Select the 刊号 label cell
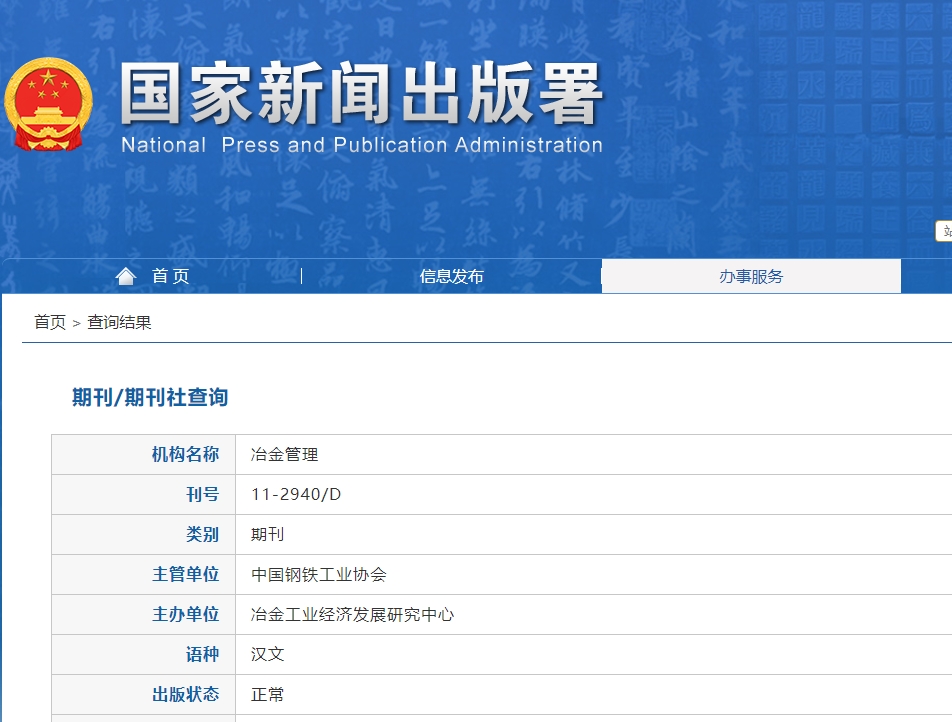 144,494
